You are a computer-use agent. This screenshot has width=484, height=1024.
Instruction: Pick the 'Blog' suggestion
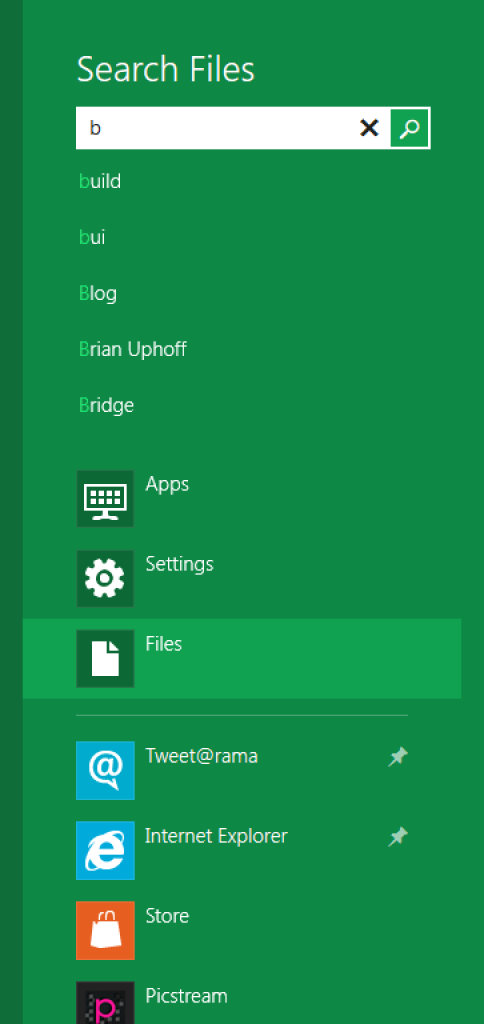98,293
